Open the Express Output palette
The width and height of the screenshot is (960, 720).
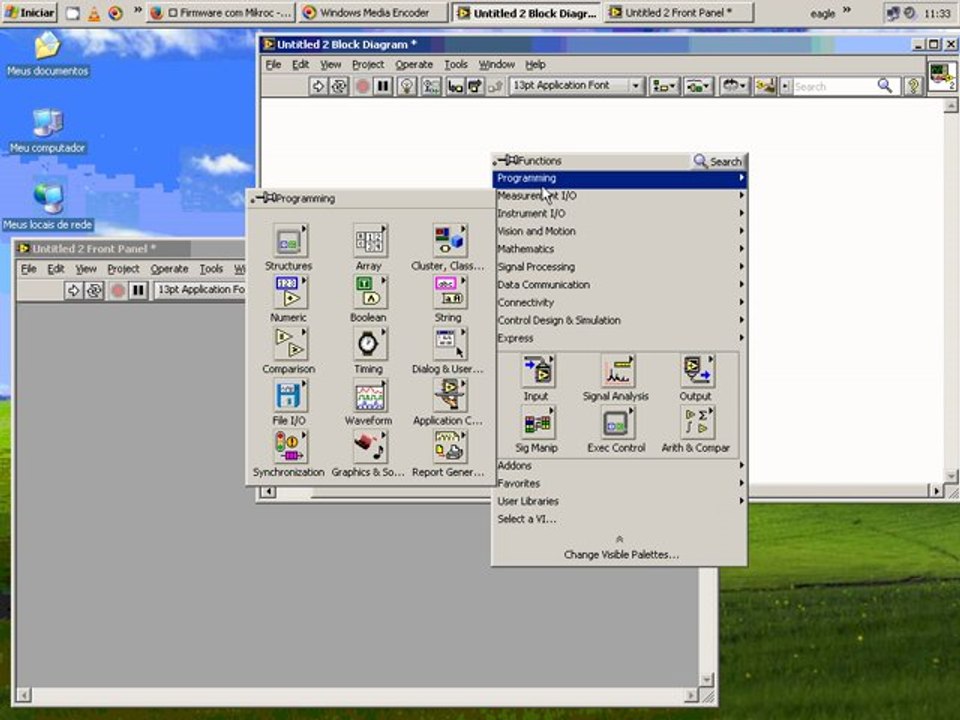697,371
